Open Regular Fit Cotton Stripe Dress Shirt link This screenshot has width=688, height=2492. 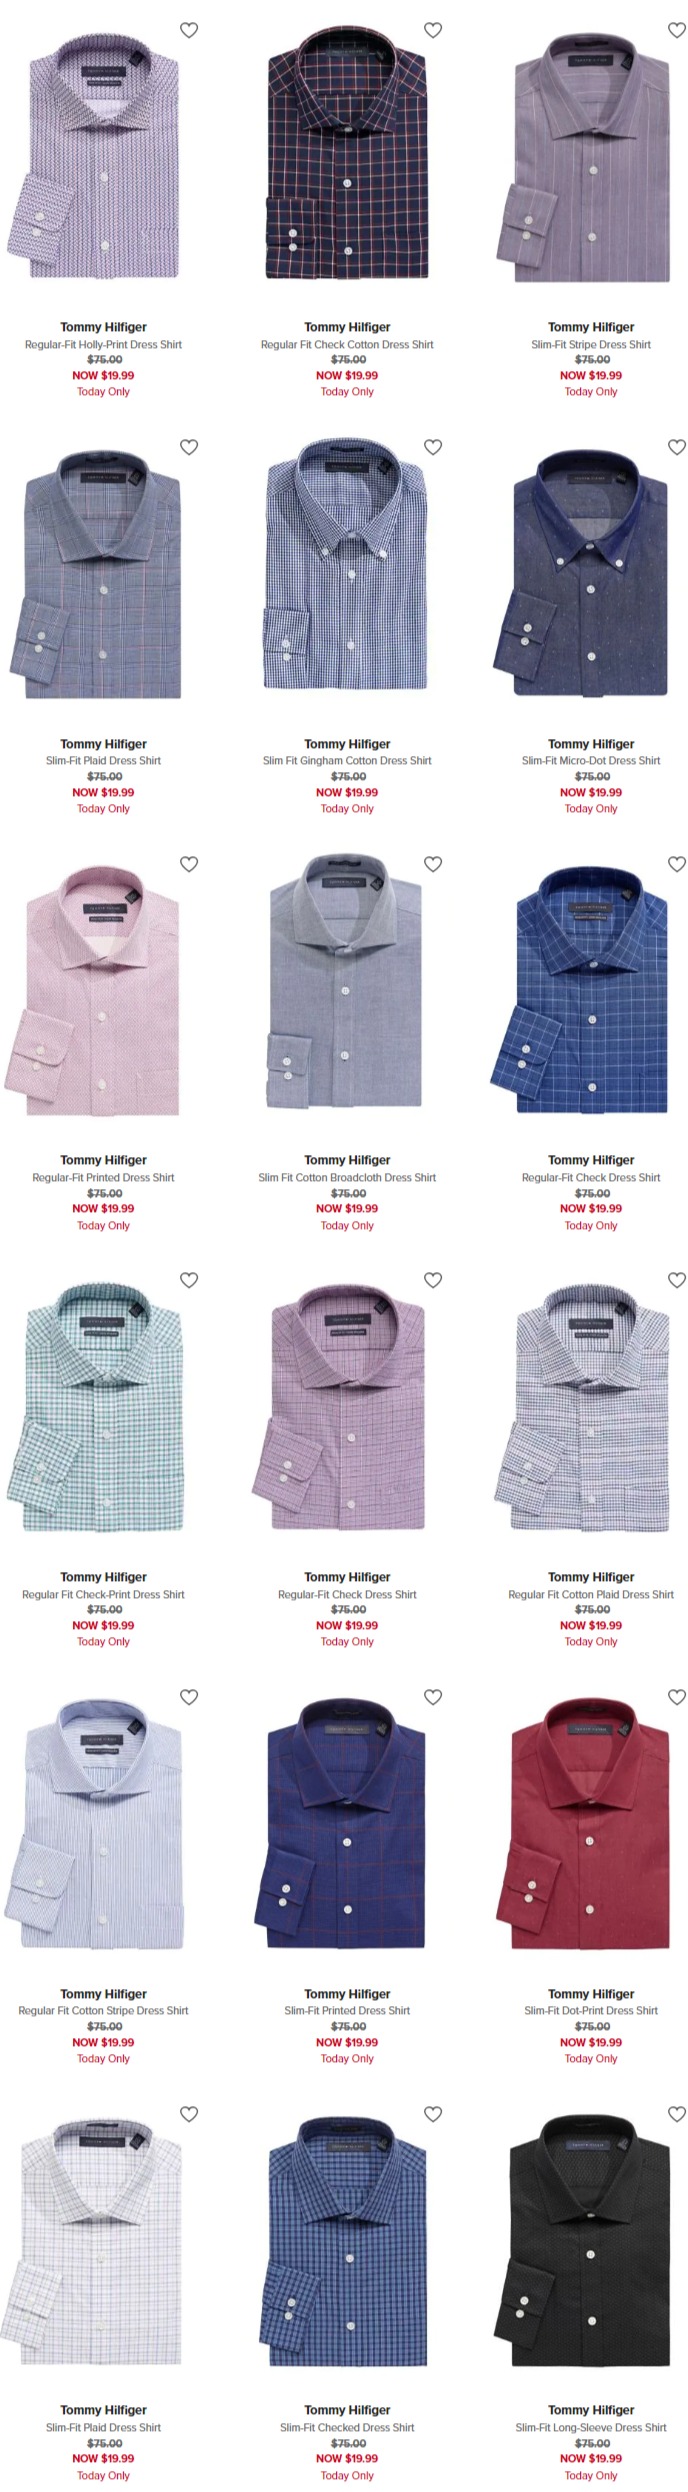[103, 2010]
